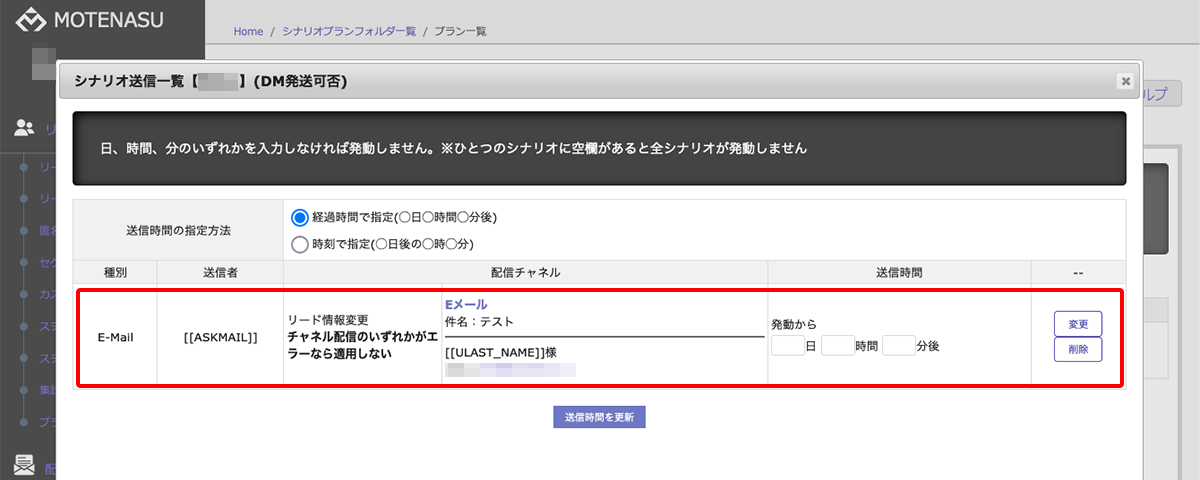This screenshot has width=1200, height=480.
Task: Close the シナリオ送信一覧 dialog
Action: [1125, 81]
